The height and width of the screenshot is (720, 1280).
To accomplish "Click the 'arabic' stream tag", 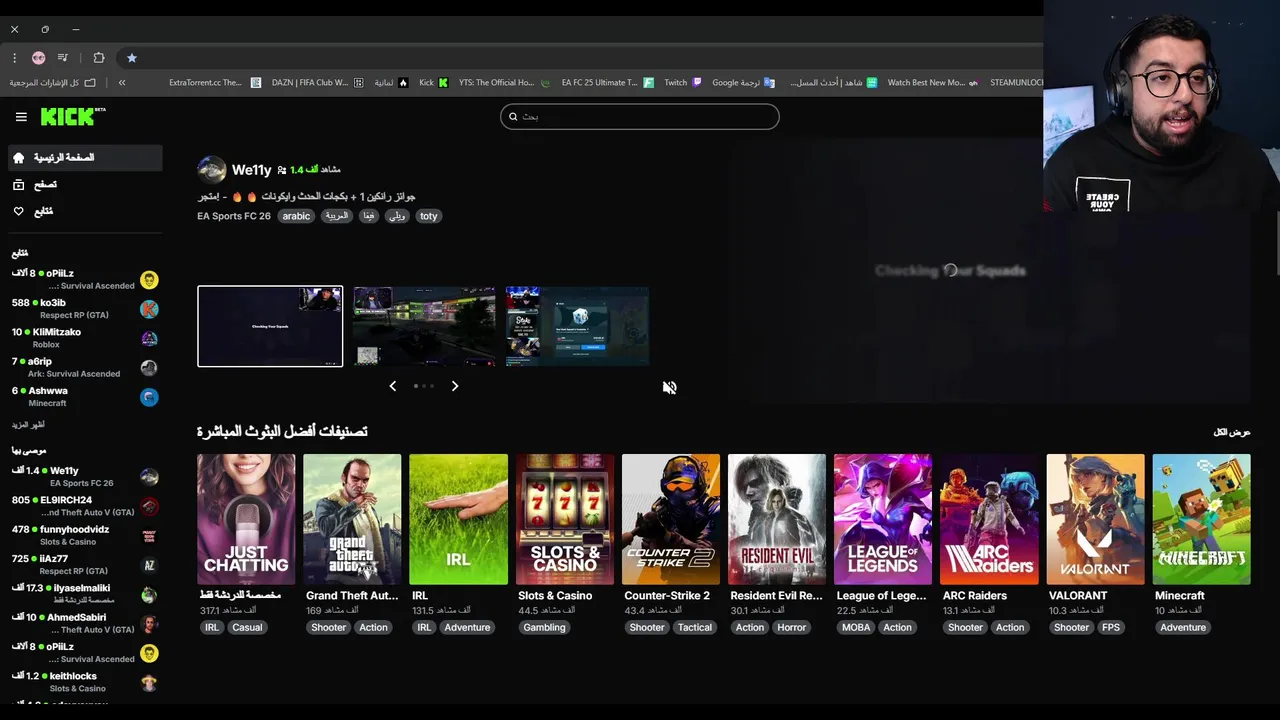I will (x=296, y=216).
